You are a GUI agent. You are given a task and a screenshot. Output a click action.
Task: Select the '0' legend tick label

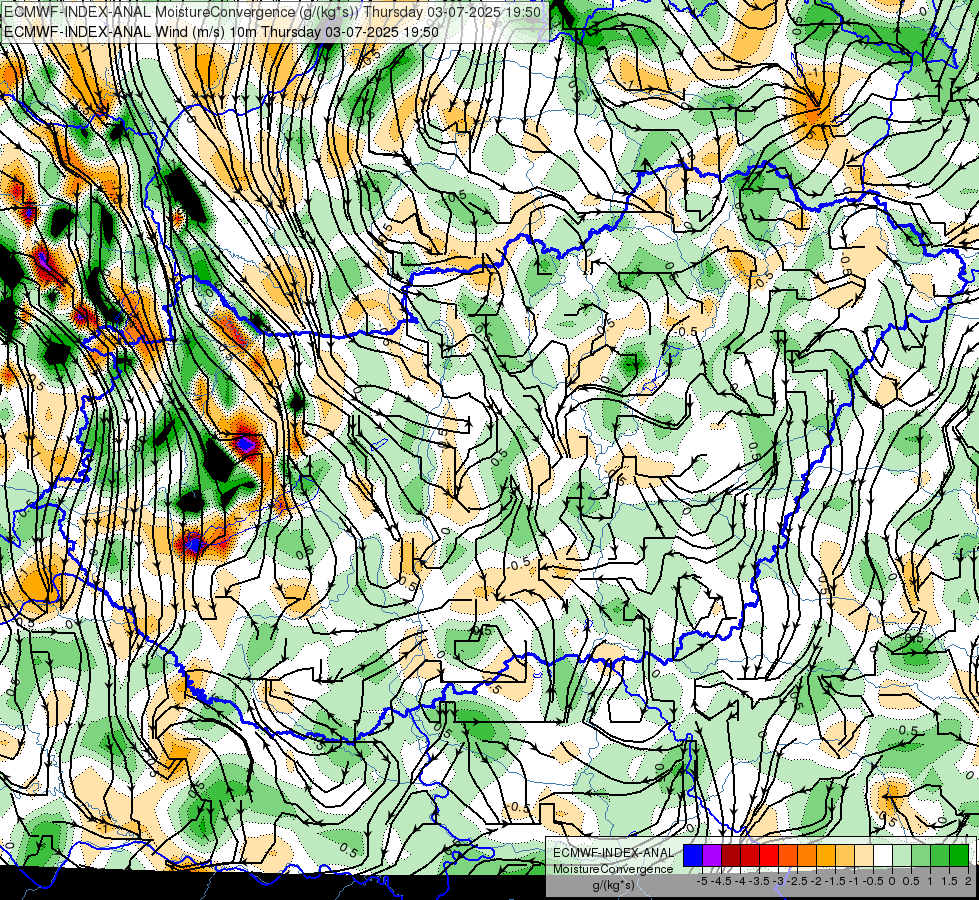tap(892, 881)
